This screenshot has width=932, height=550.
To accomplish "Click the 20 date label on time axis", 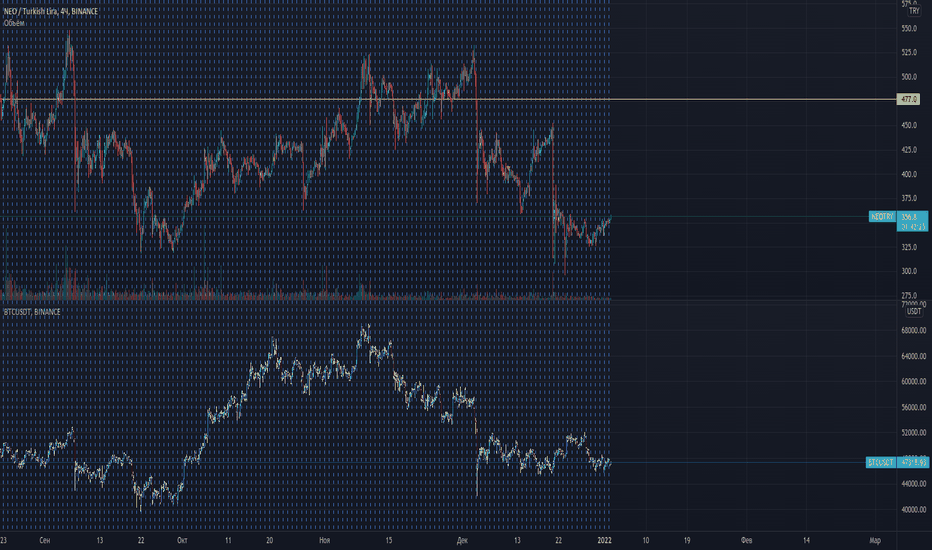I will click(269, 540).
